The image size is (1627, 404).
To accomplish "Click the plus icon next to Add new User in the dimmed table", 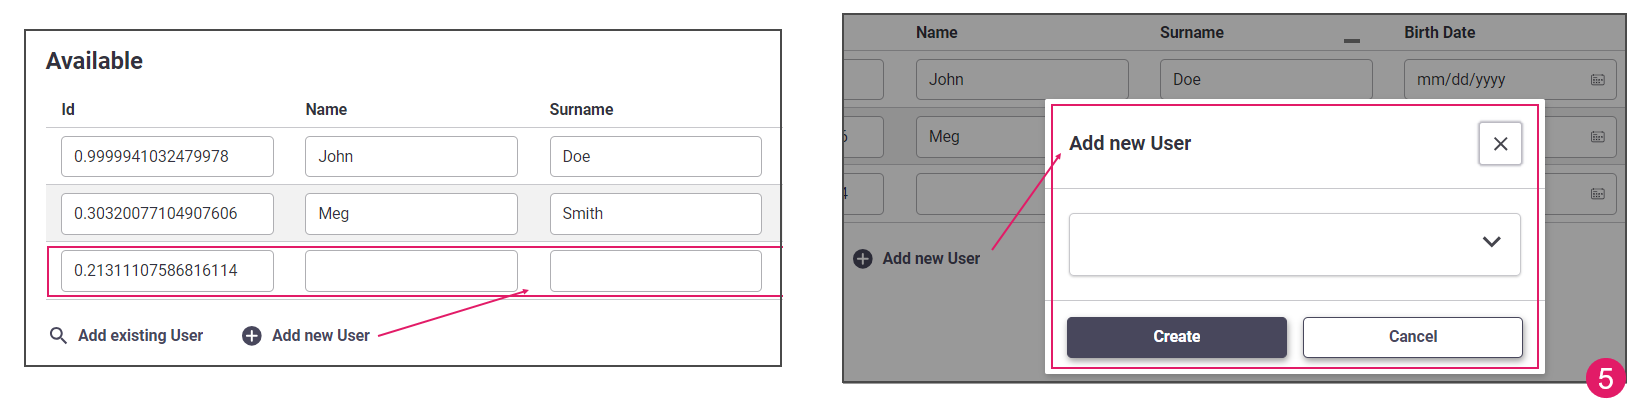I will pos(863,259).
